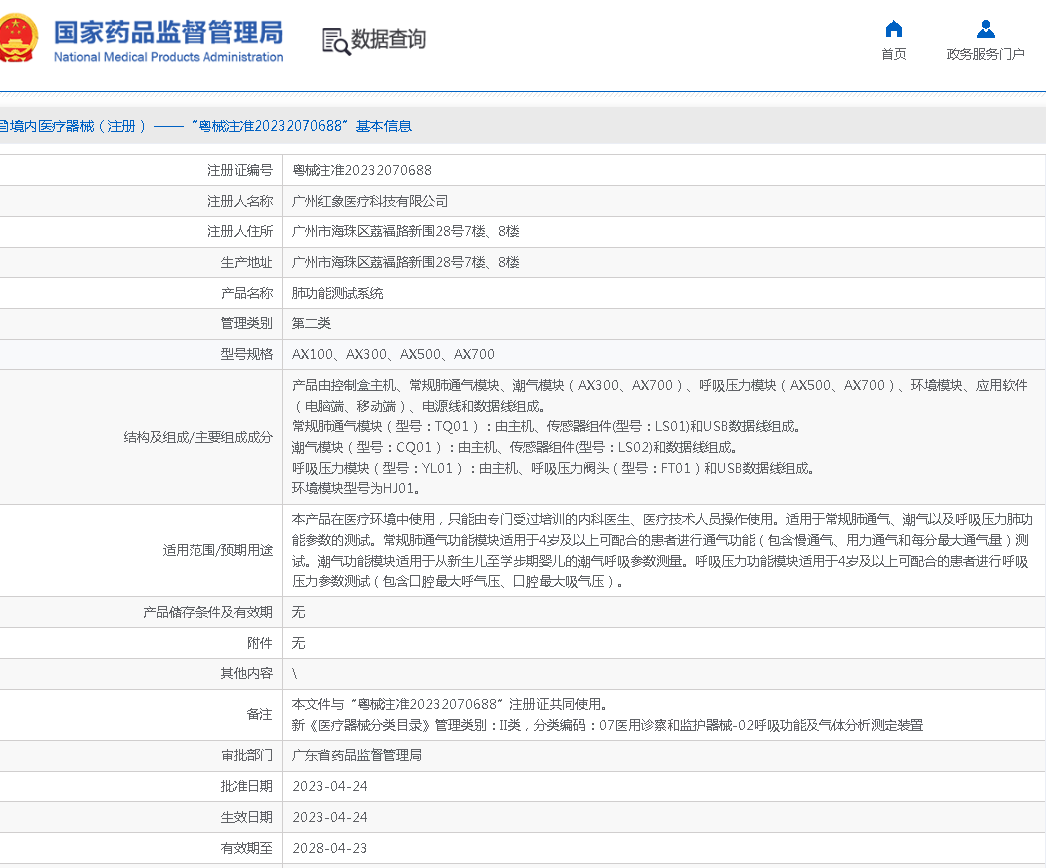This screenshot has height=868, width=1046.
Task: Select the expiry date 2028-04-23
Action: tap(330, 849)
